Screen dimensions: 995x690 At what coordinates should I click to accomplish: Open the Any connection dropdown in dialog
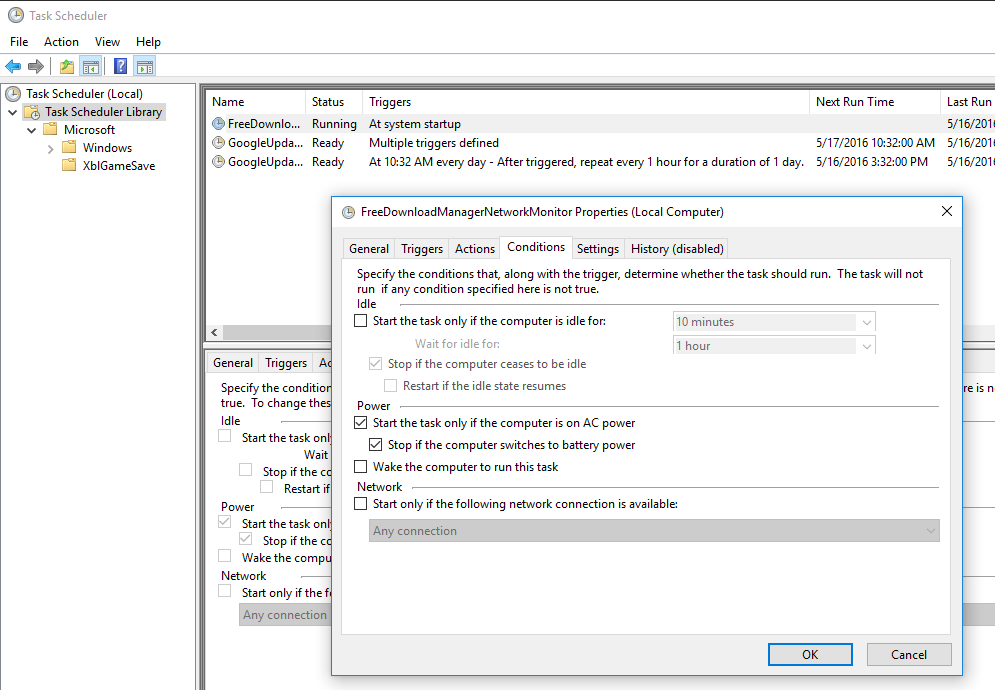(x=654, y=531)
